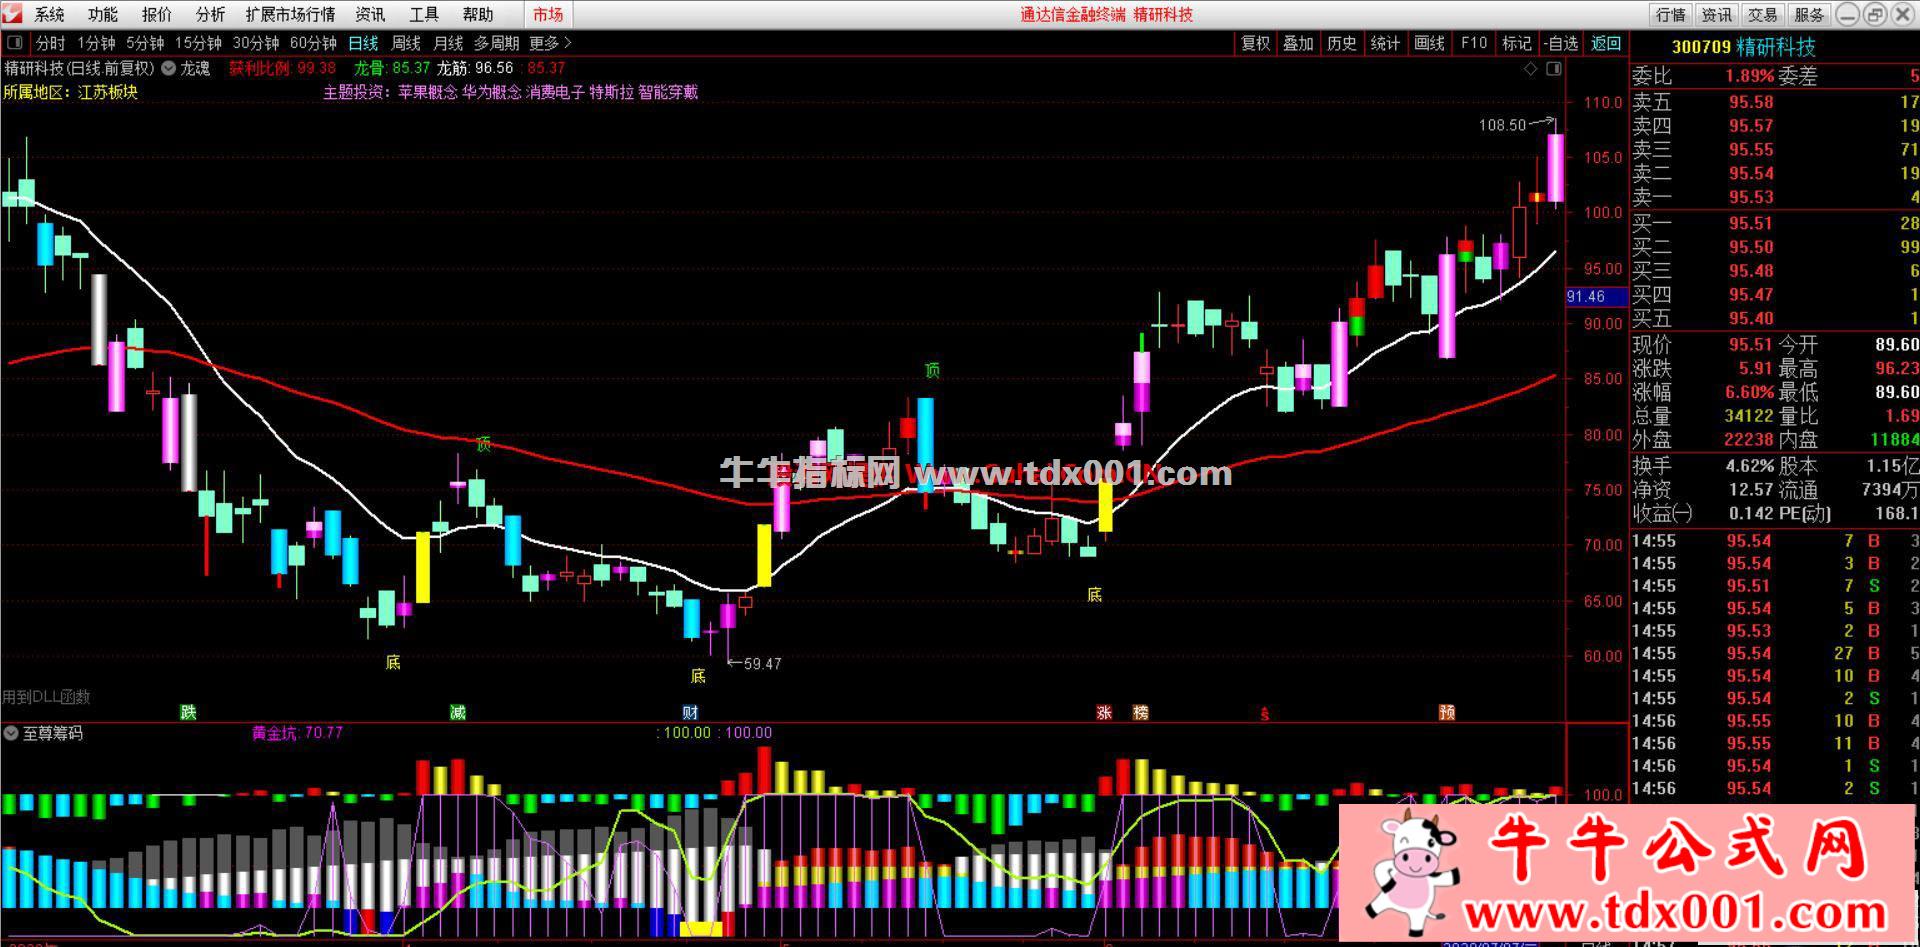Click the 苹果概念 theme link
The width and height of the screenshot is (1920, 947).
pyautogui.click(x=427, y=92)
